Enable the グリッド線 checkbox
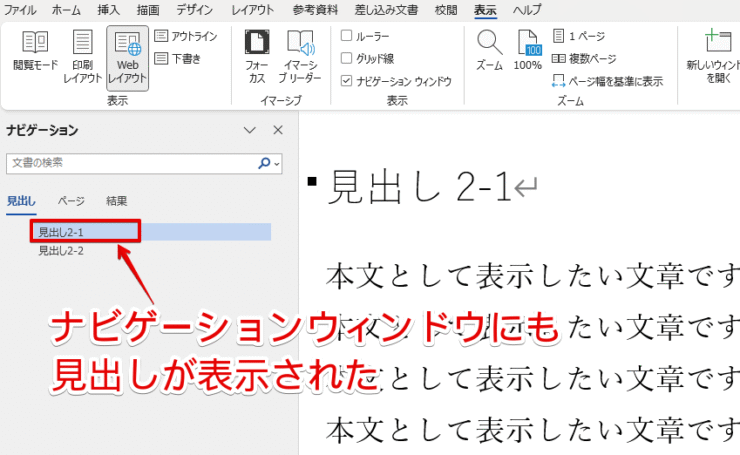 tap(346, 58)
